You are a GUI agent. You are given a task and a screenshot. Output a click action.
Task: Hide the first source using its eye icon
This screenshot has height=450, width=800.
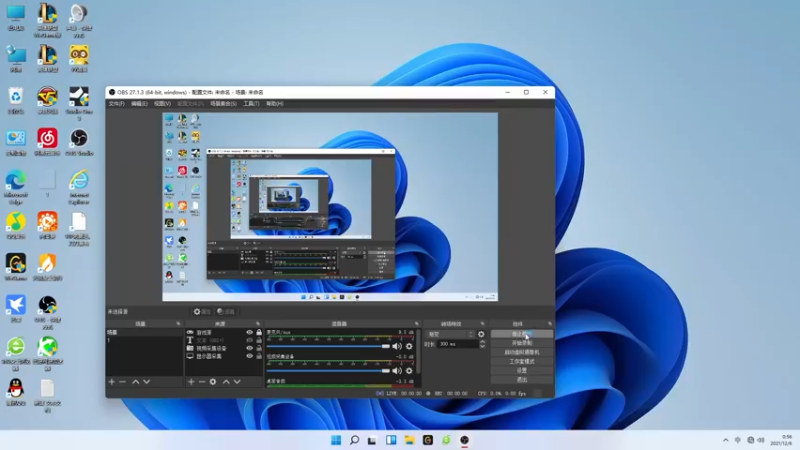coord(249,332)
